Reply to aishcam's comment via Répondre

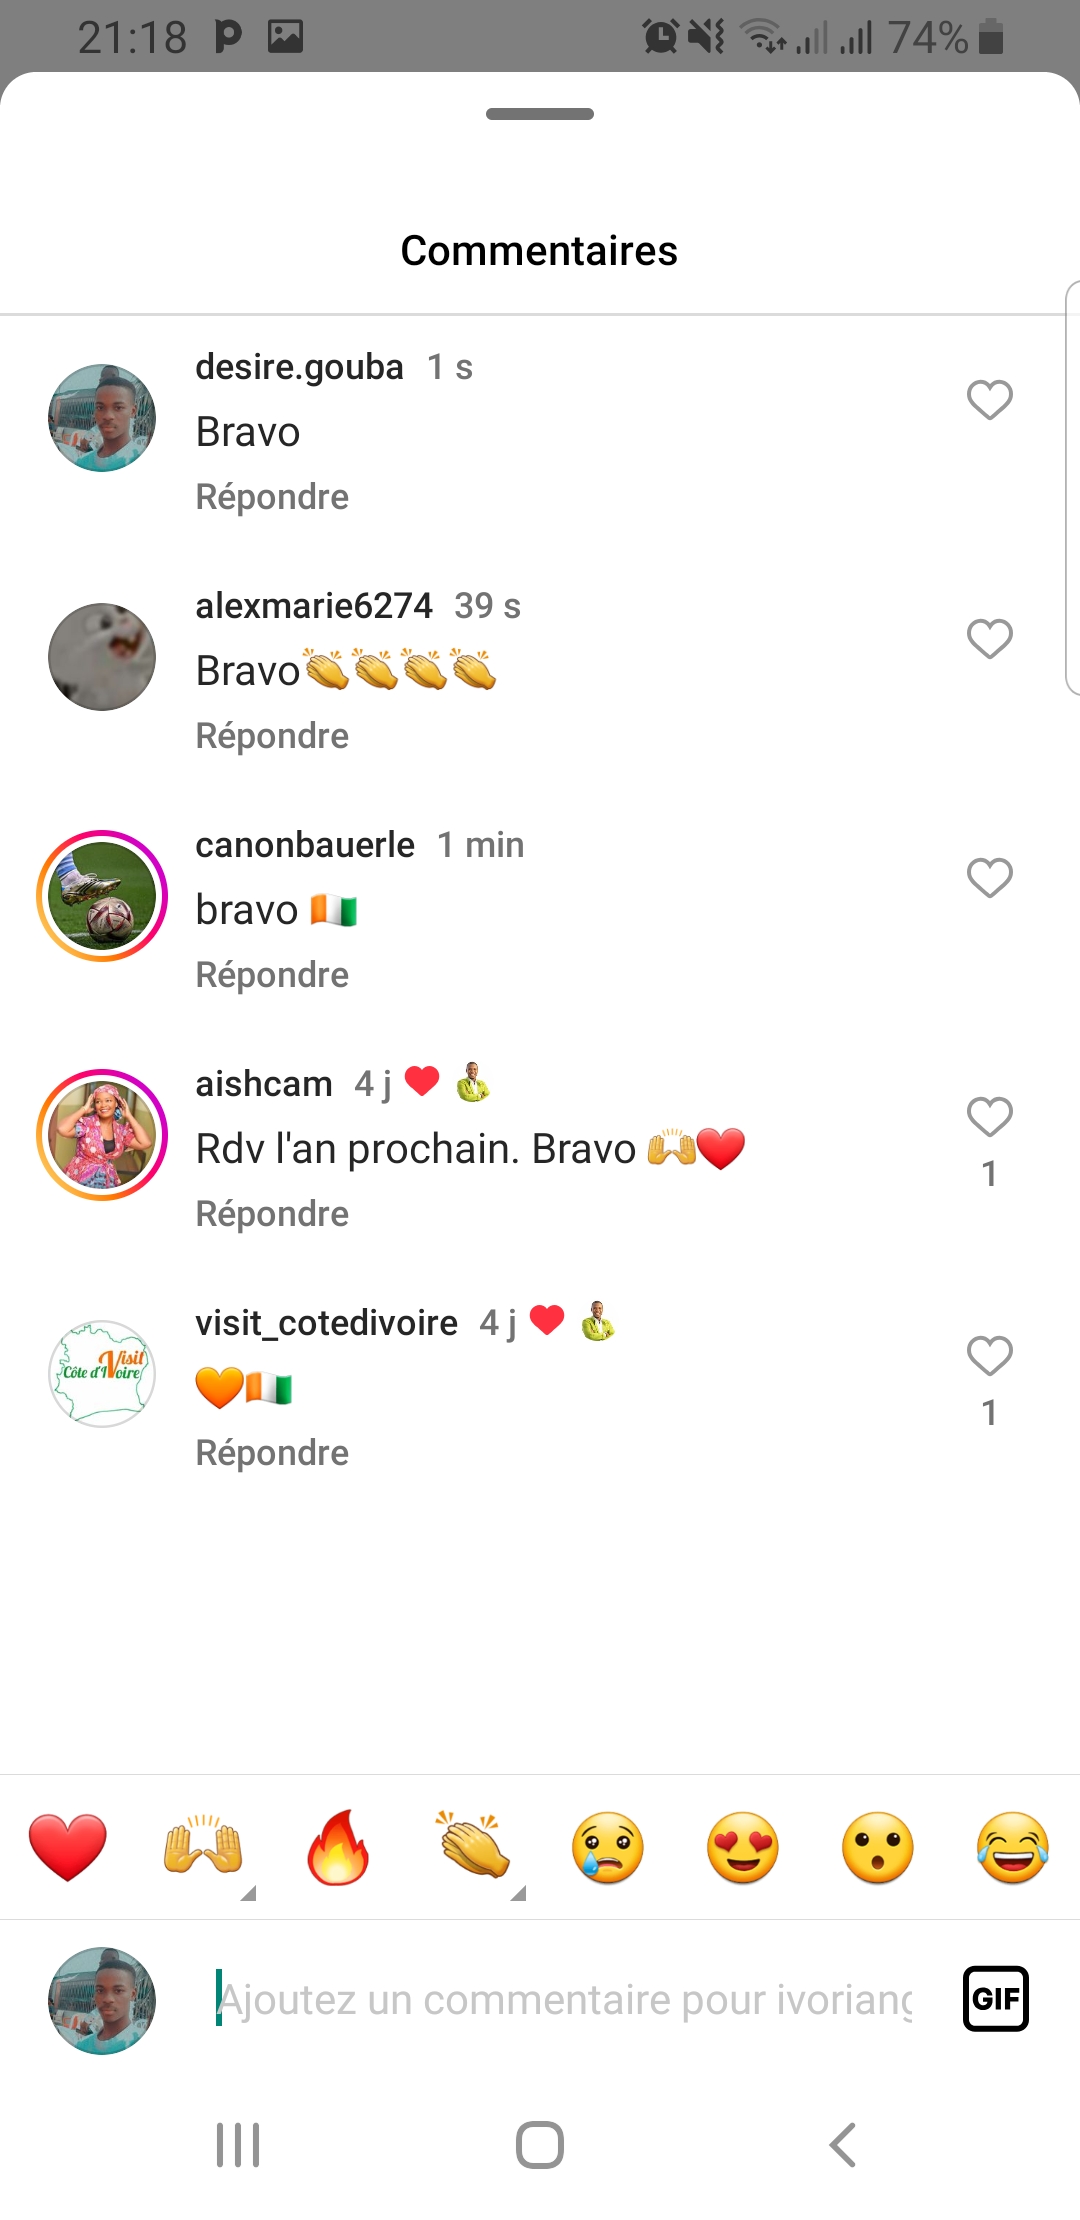point(272,1214)
